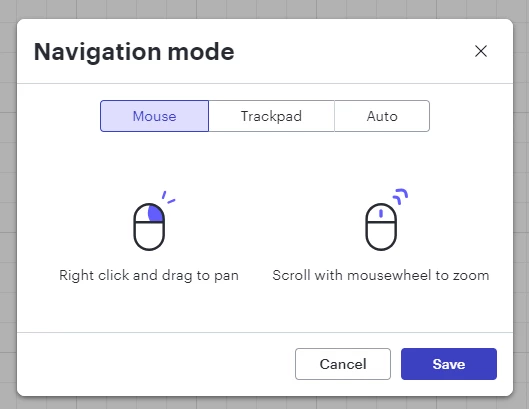Click the mousewheel zoom mouse icon

click(x=386, y=219)
